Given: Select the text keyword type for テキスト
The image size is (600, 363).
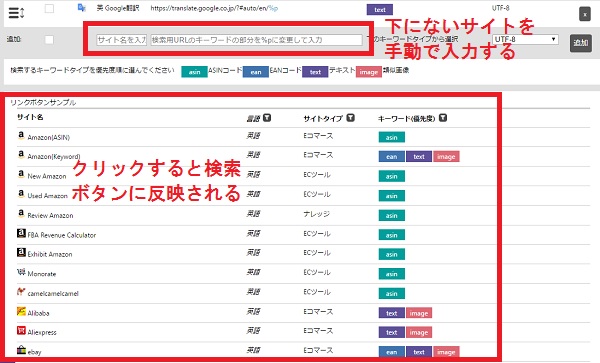Looking at the screenshot, I should click(315, 72).
